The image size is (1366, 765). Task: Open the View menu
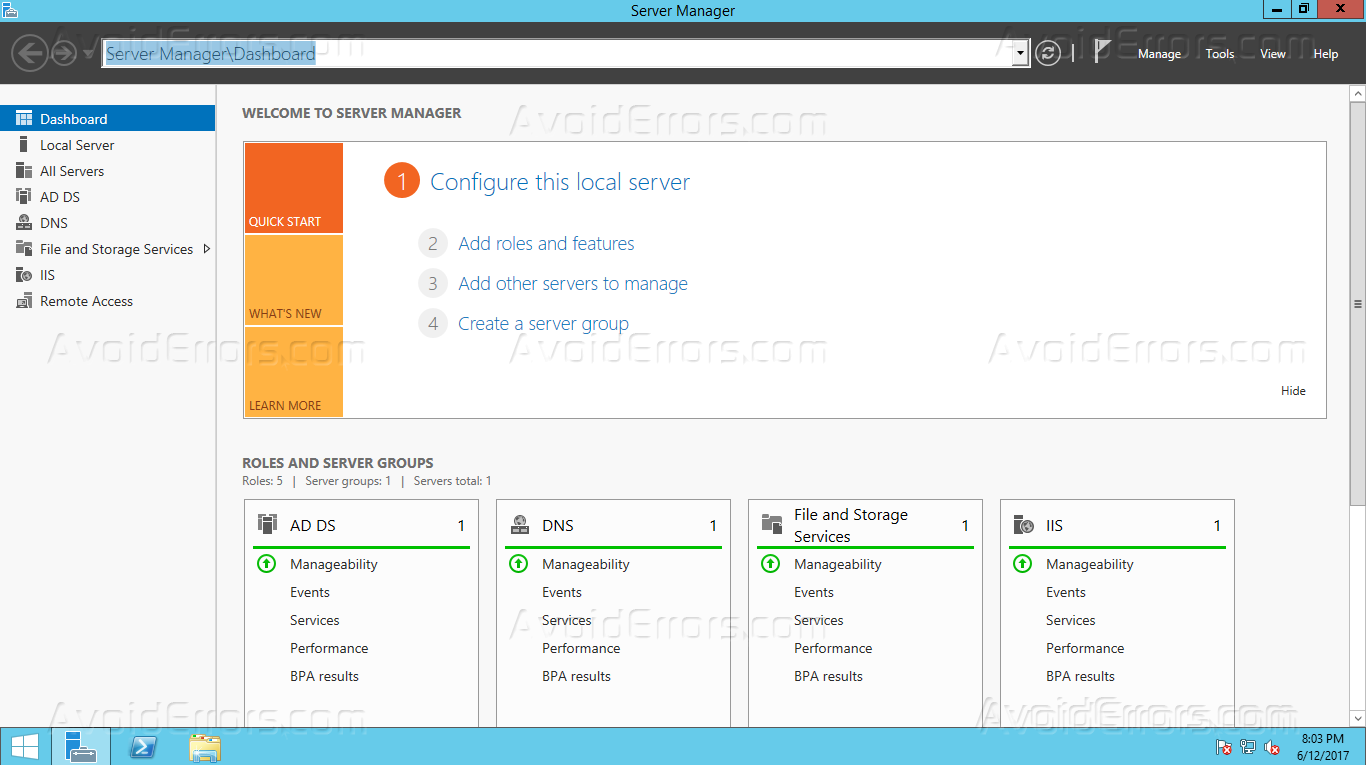pos(1273,54)
